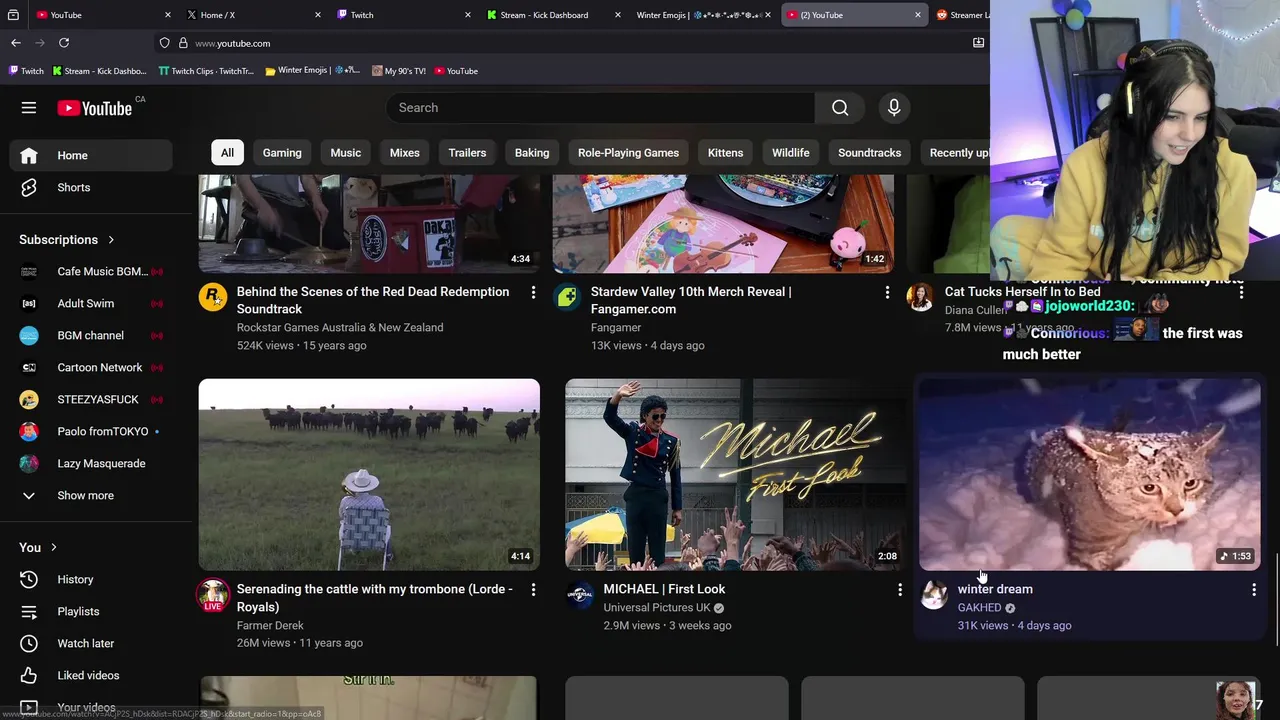Start voice search with microphone icon
Viewport: 1280px width, 720px height.
point(894,108)
